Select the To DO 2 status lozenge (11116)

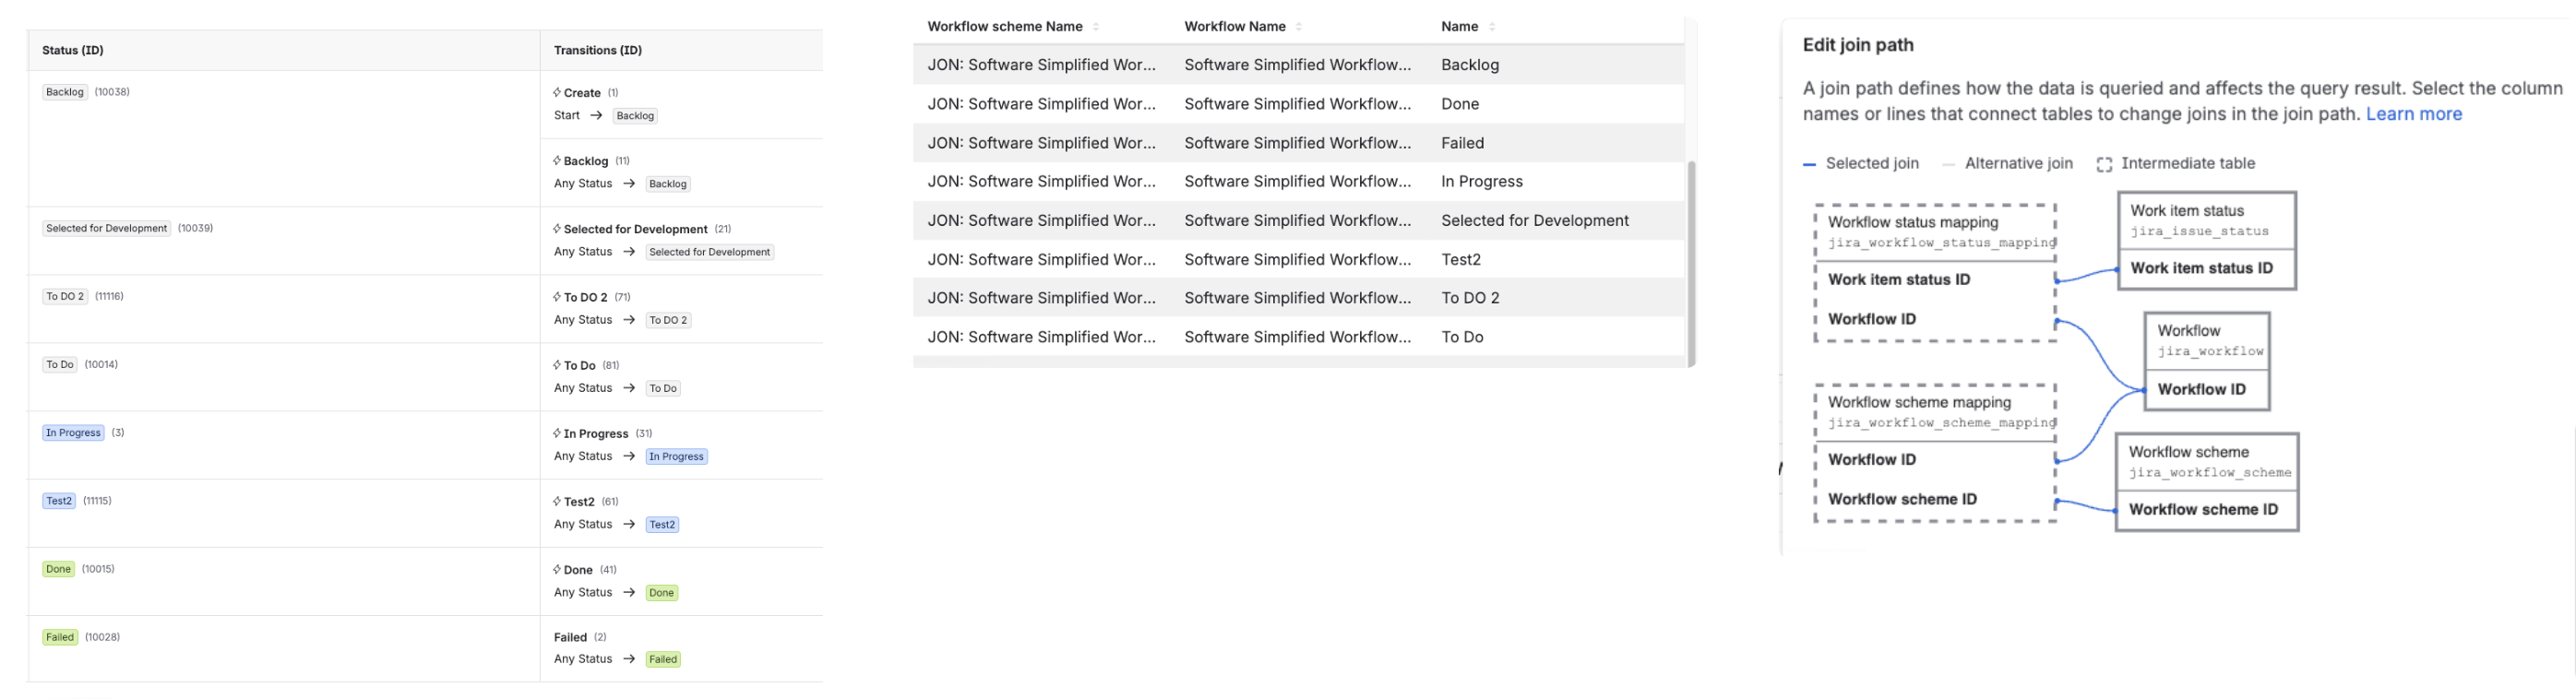[65, 296]
